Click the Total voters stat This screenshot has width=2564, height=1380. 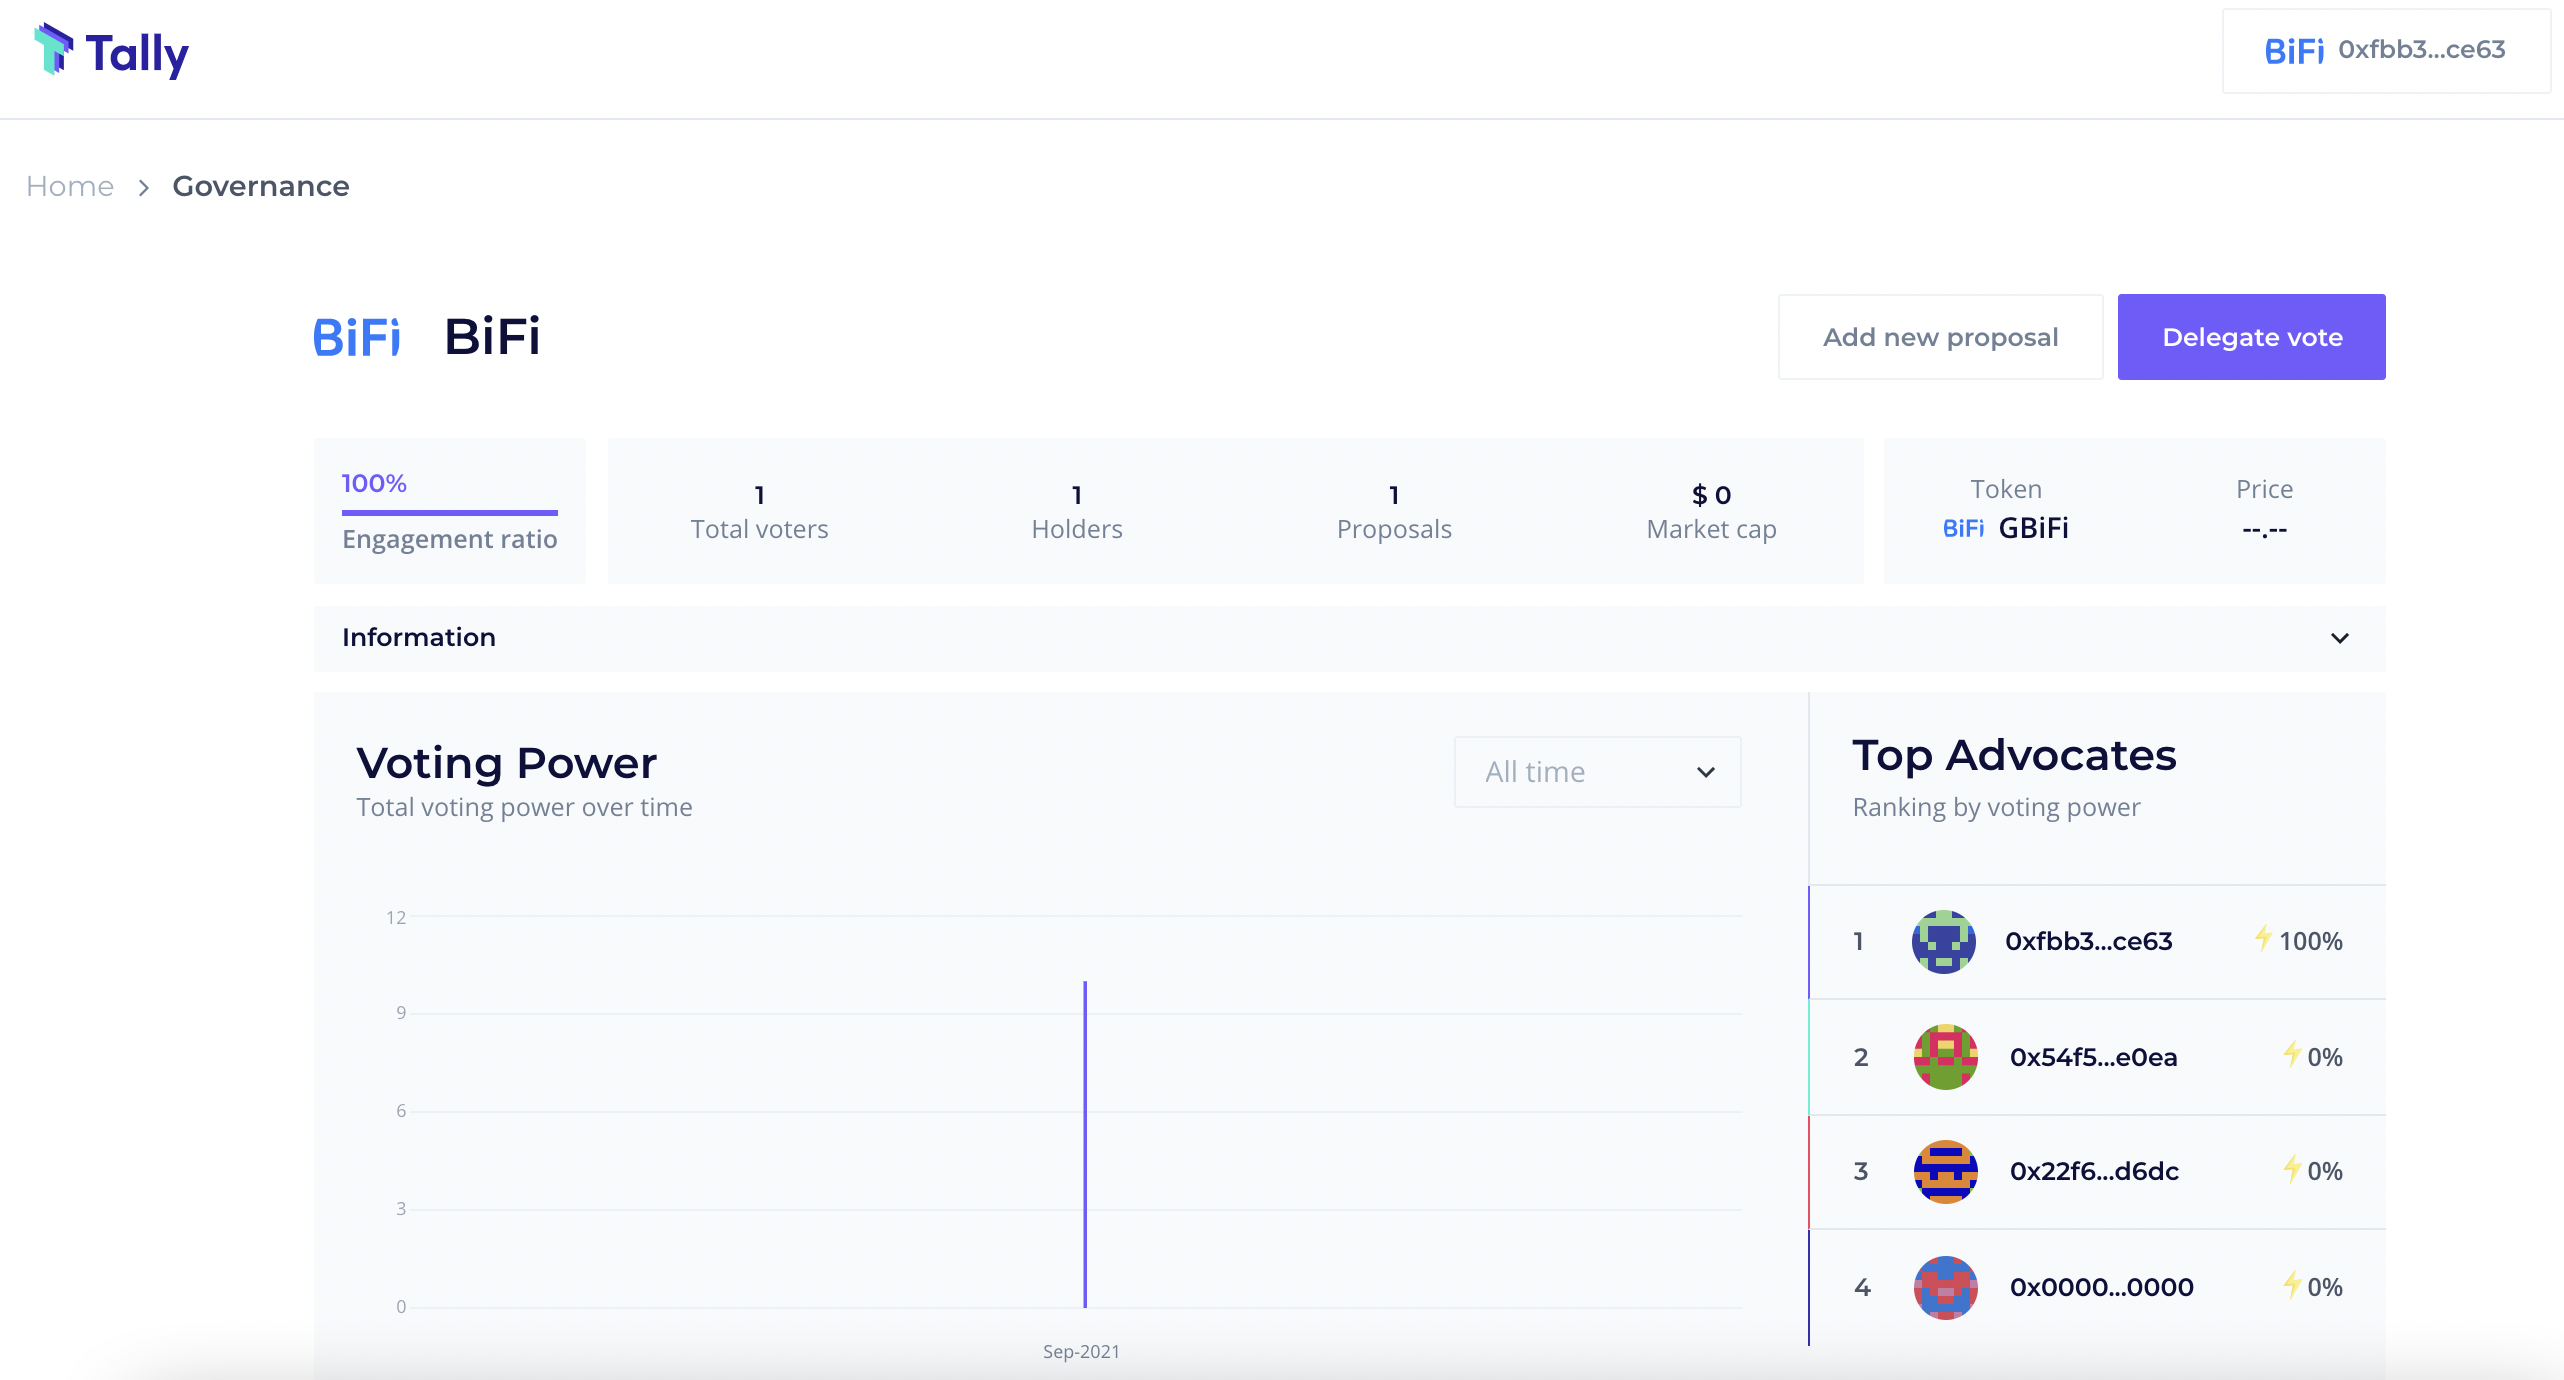(x=760, y=511)
